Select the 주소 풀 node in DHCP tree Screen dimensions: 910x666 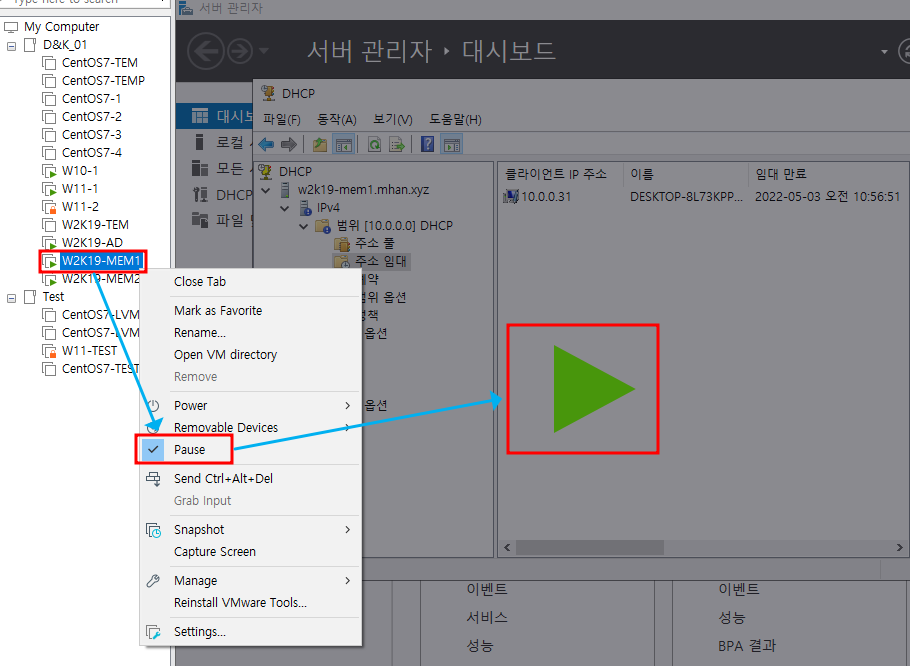pos(374,243)
